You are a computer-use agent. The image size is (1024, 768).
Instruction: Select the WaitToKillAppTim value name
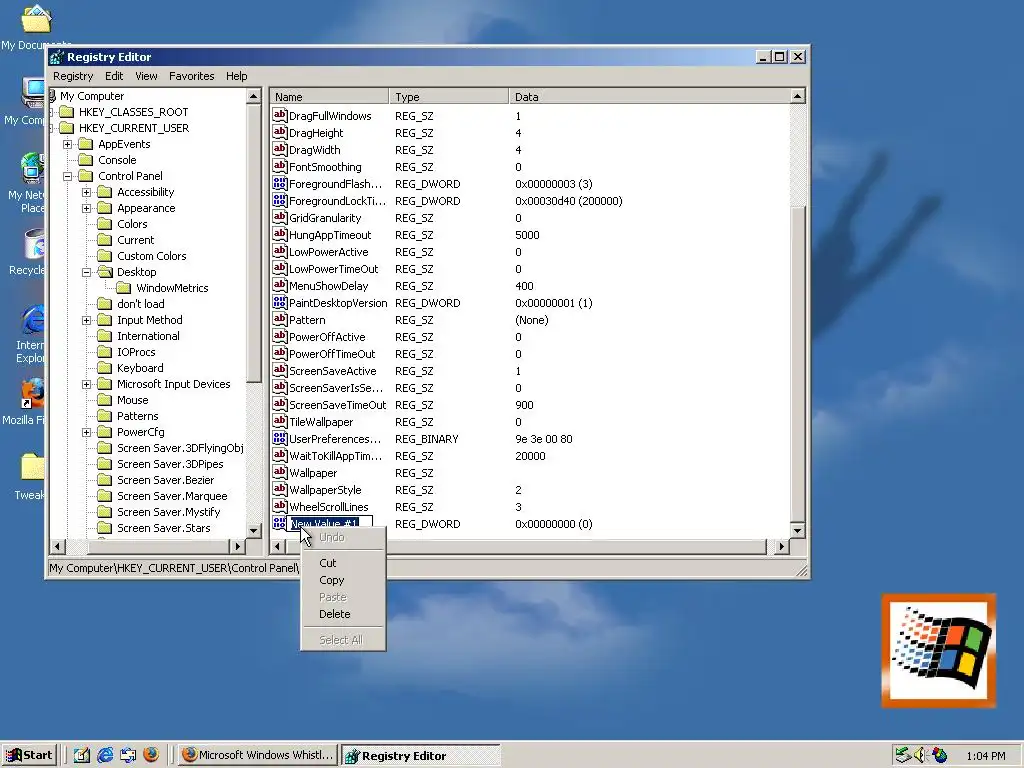336,456
